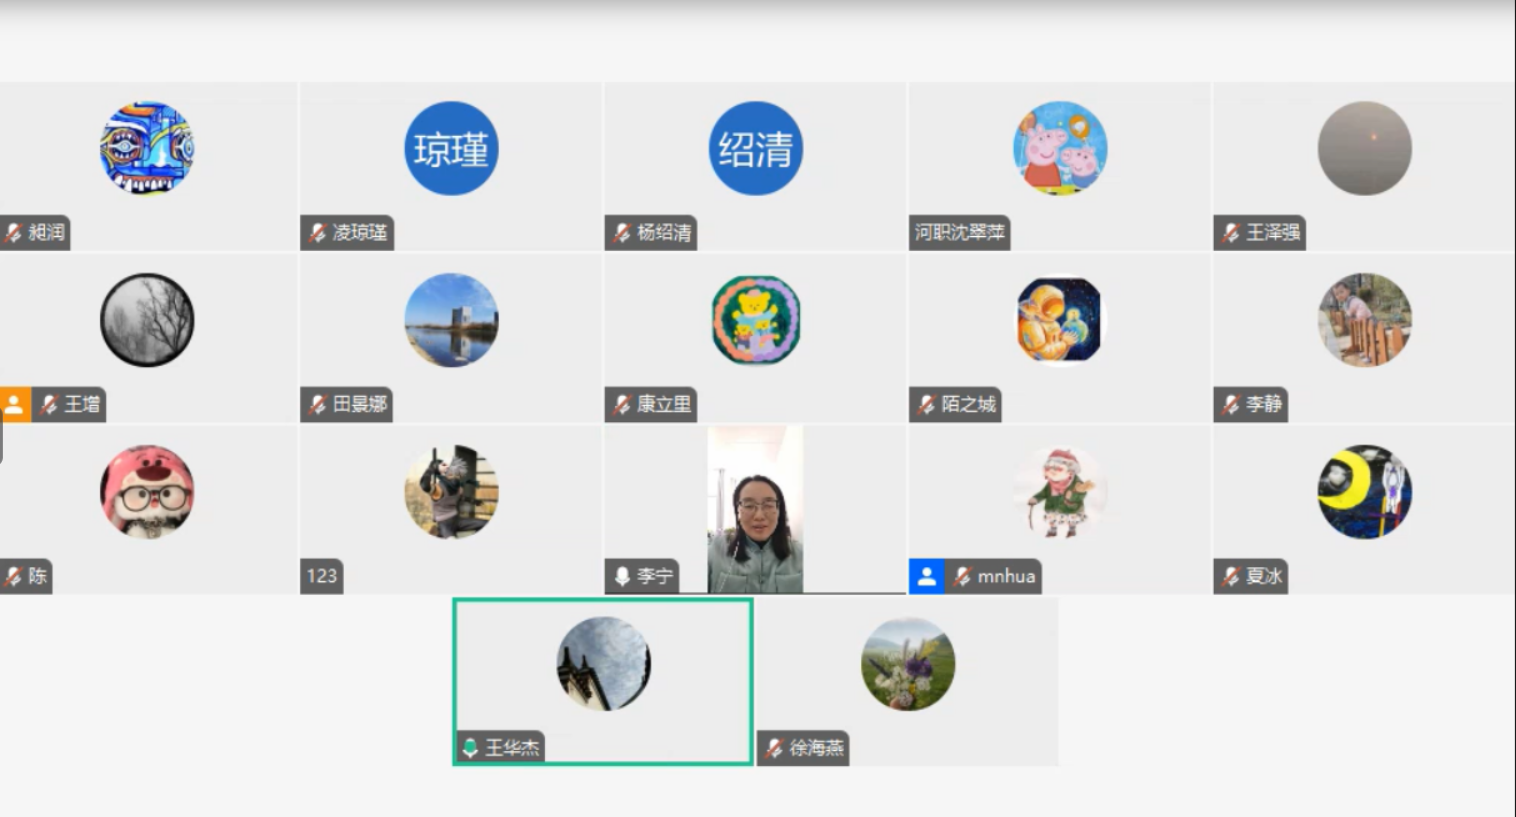This screenshot has height=817, width=1516.
Task: Click the blue 琼瑾 text avatar
Action: tap(451, 149)
